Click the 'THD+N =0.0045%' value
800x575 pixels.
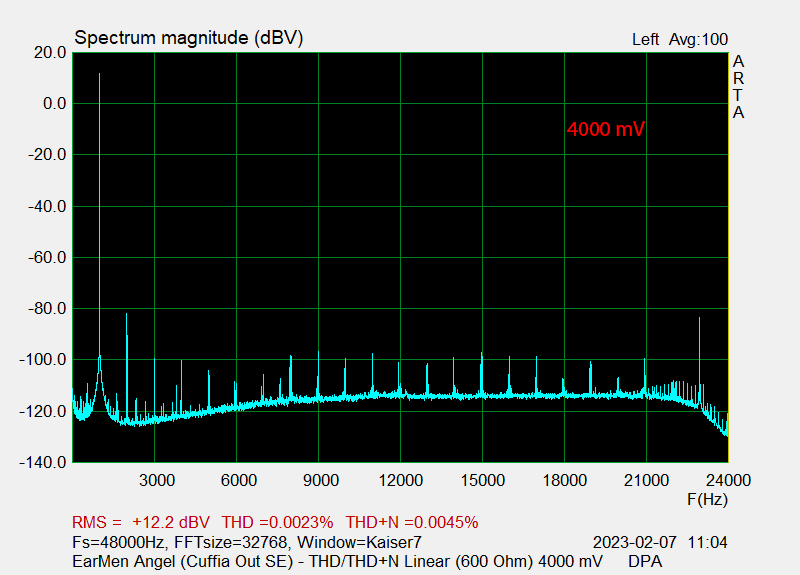pyautogui.click(x=412, y=522)
